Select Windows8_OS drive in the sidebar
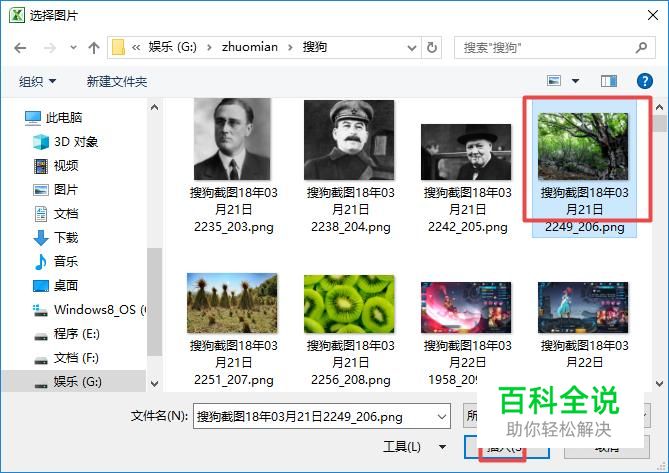Viewport: 669px width, 473px height. click(89, 310)
